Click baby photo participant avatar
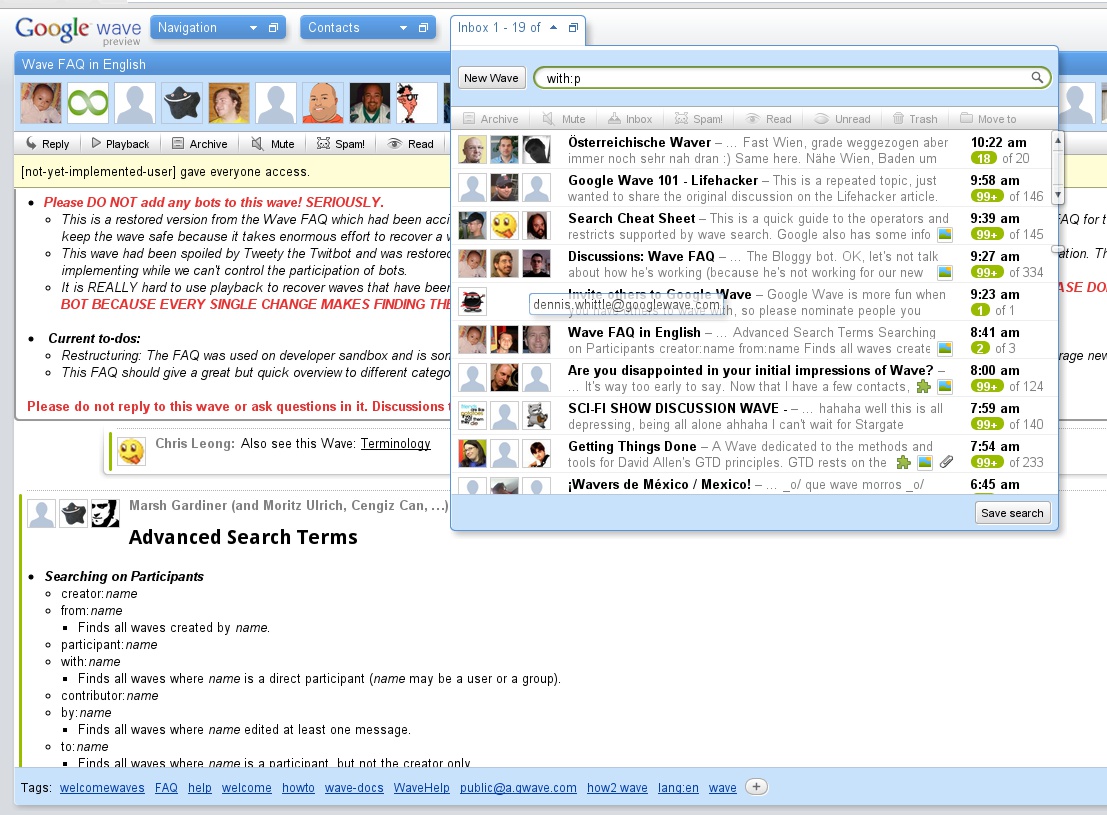 click(41, 103)
